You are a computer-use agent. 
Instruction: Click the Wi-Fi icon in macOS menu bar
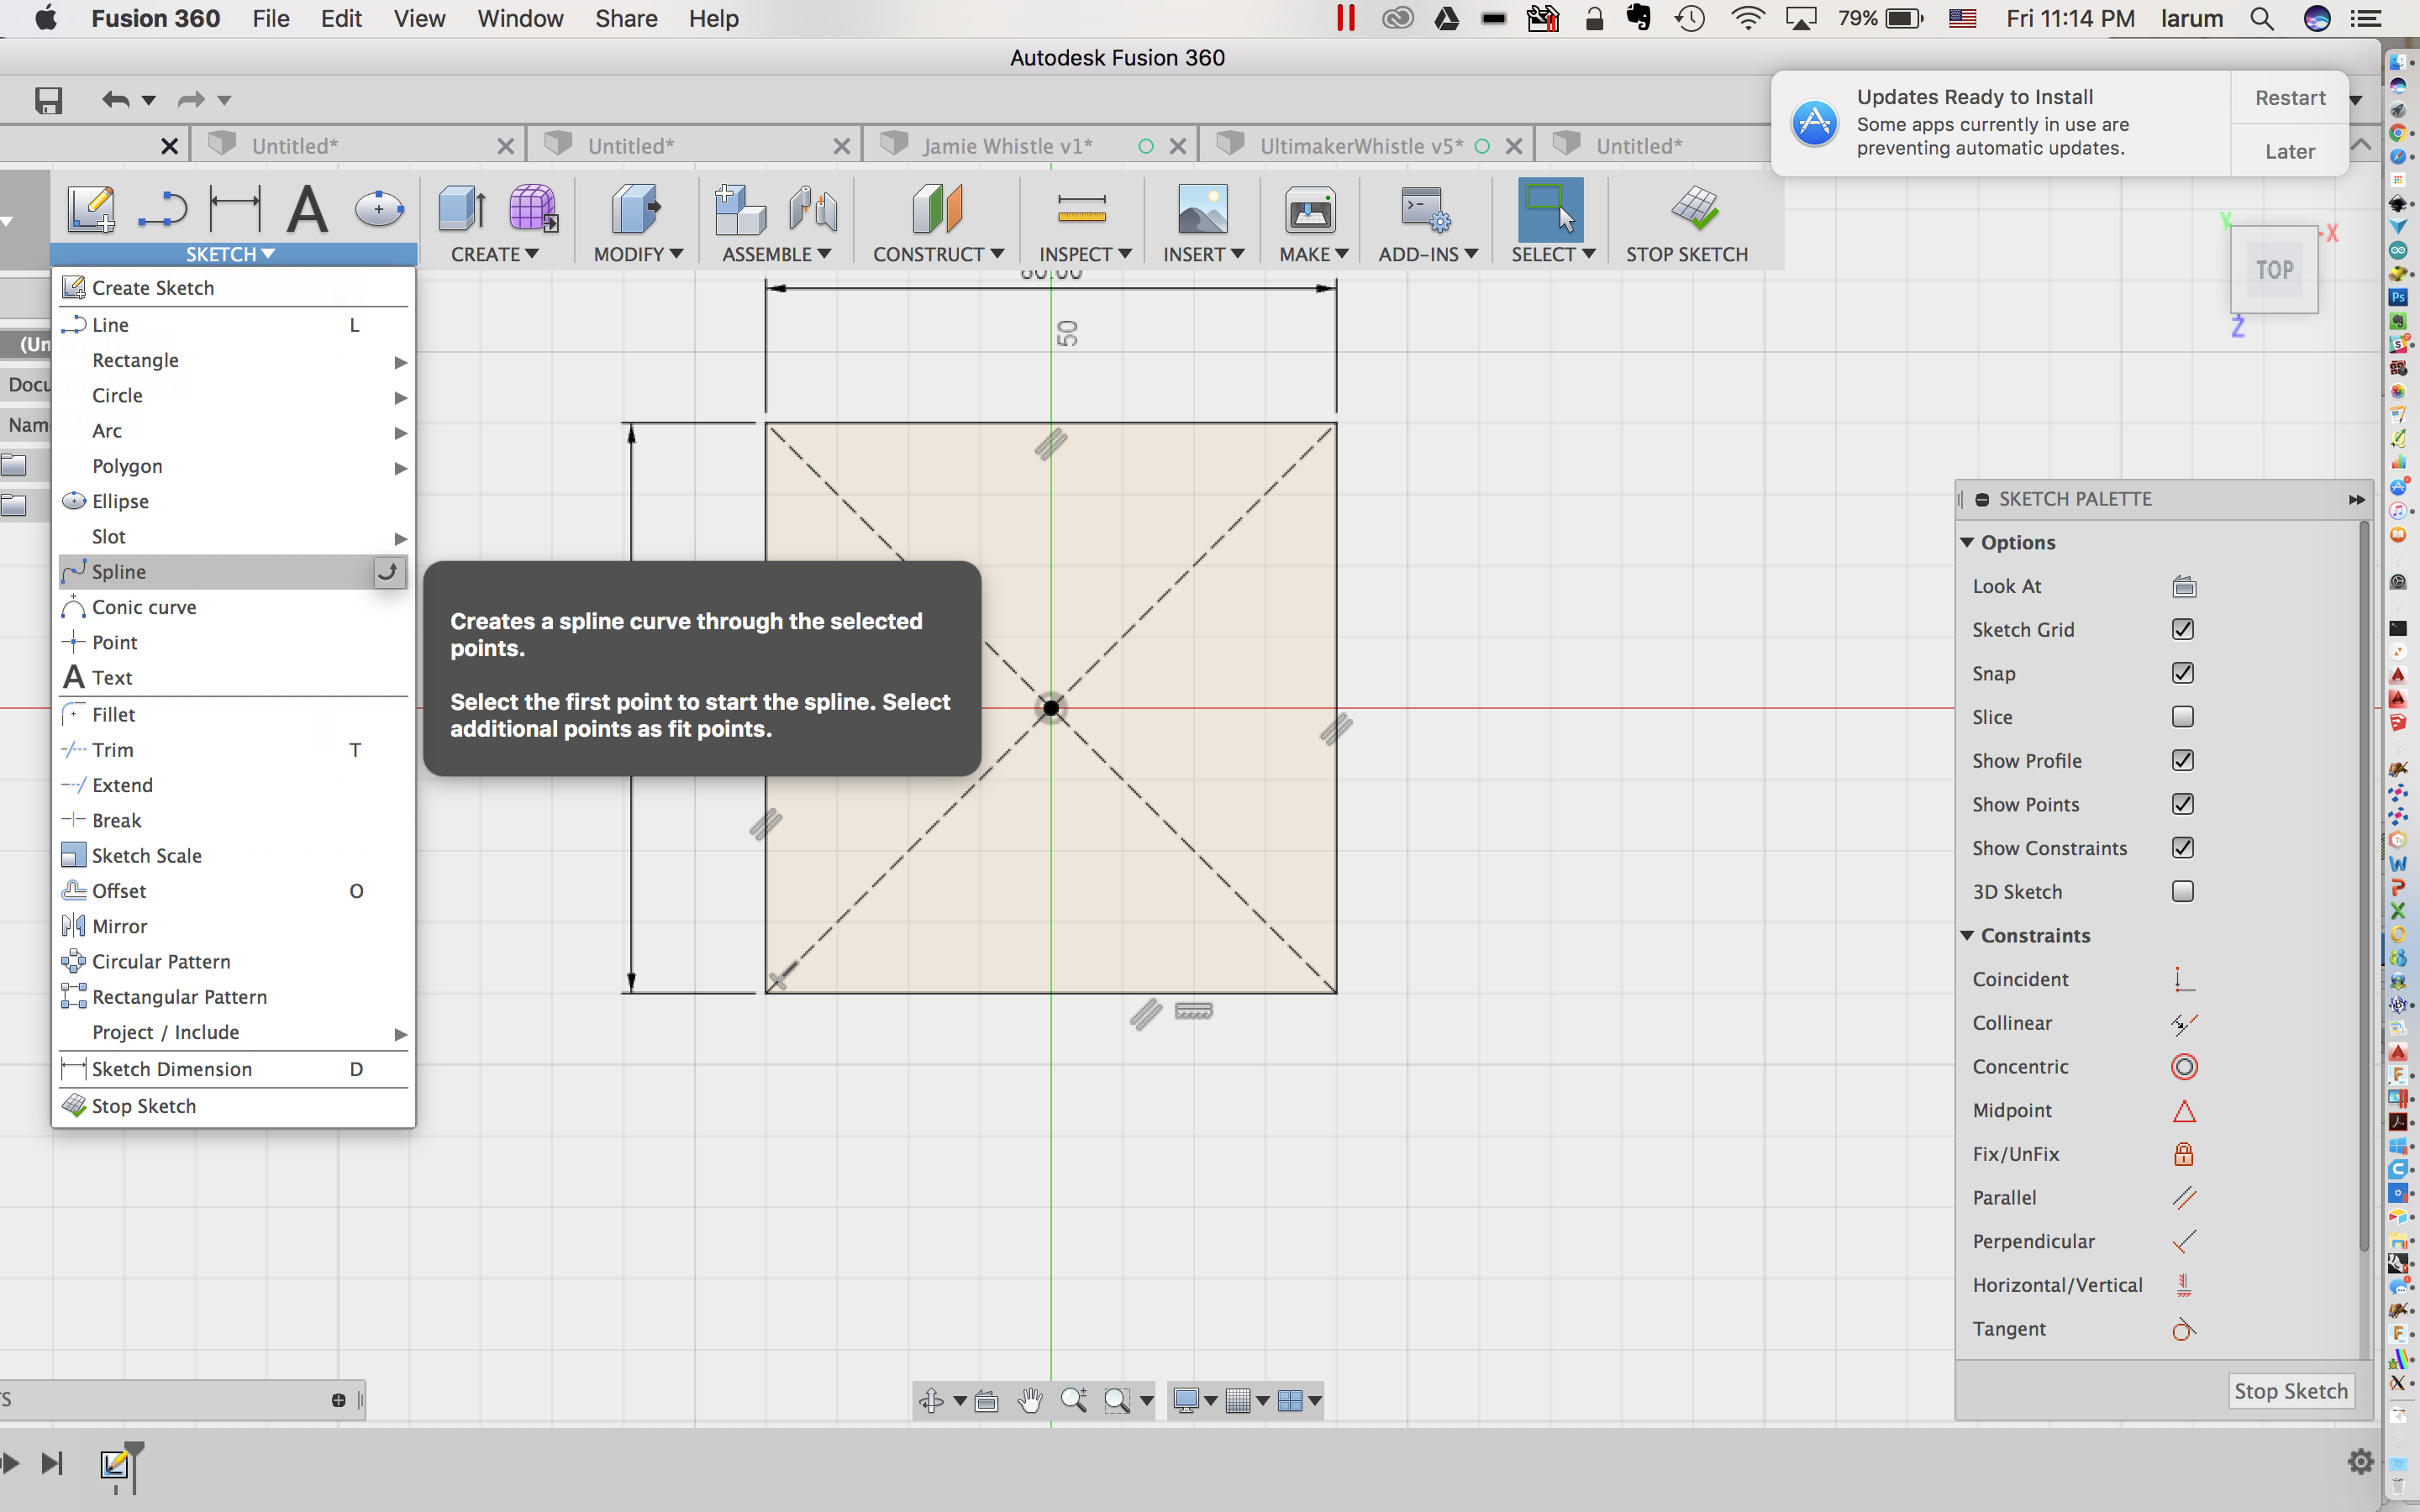[1748, 19]
